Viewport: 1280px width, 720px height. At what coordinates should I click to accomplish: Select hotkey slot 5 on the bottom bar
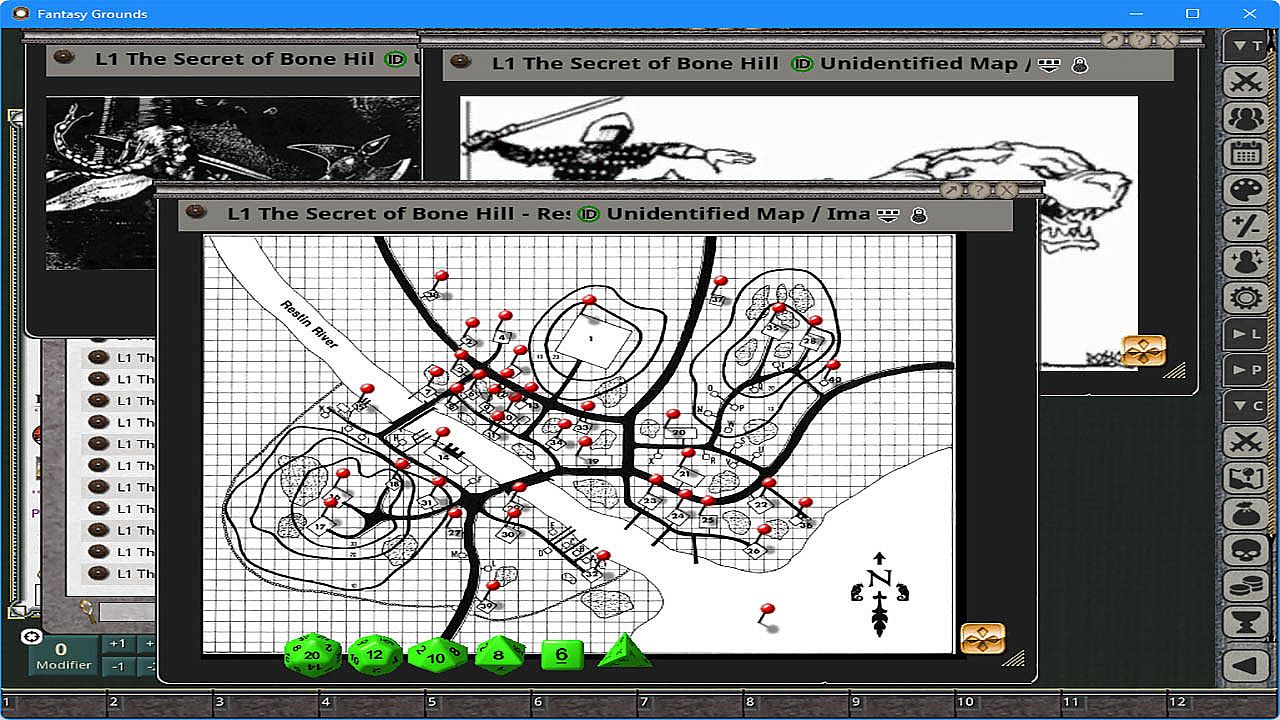tap(478, 703)
